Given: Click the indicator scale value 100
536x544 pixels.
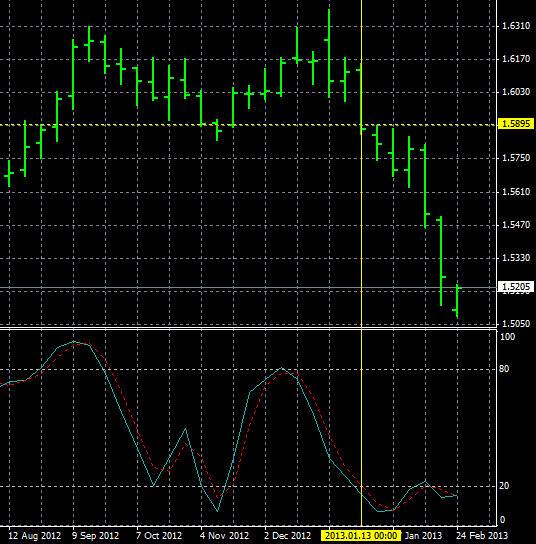Looking at the screenshot, I should pyautogui.click(x=508, y=337).
